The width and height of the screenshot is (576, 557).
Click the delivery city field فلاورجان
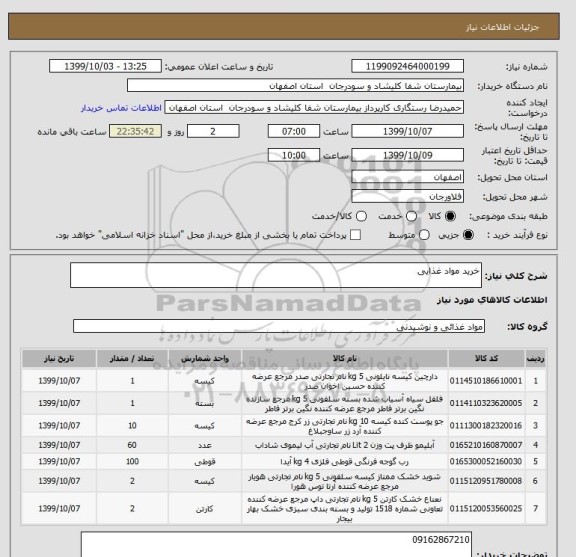coord(407,197)
